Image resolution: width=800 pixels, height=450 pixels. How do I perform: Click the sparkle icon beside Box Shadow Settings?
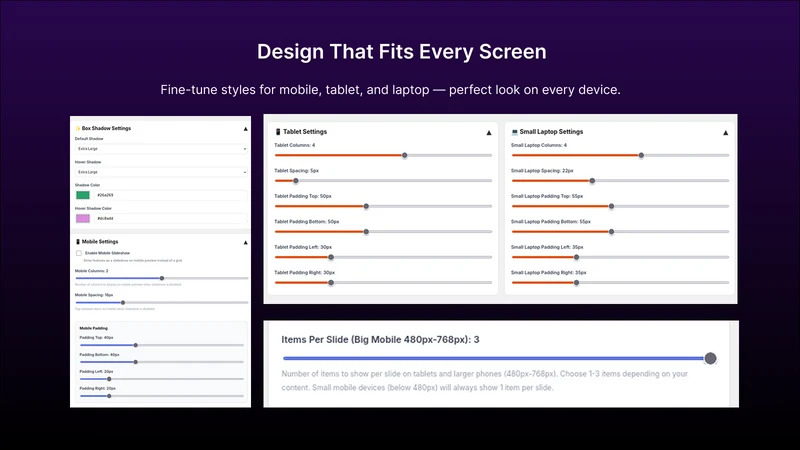(x=78, y=129)
